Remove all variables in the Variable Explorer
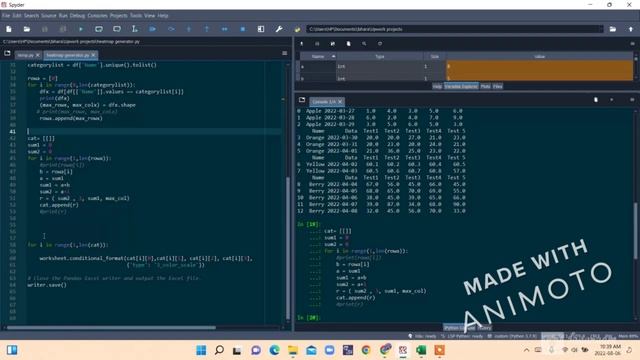640x360 pixels. pos(349,44)
